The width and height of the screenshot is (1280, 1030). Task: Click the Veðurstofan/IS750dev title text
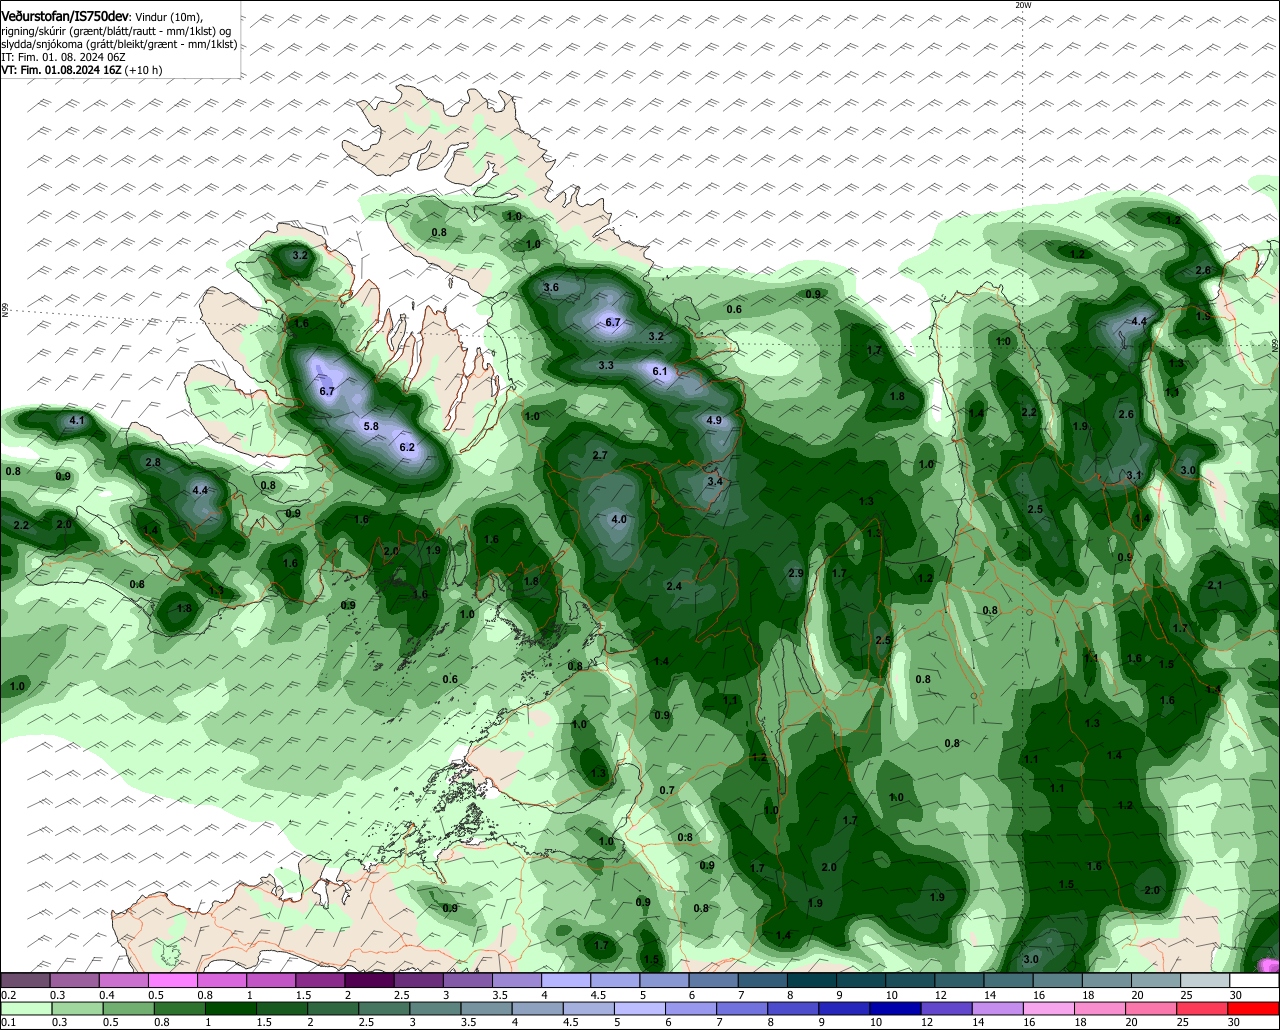point(64,18)
